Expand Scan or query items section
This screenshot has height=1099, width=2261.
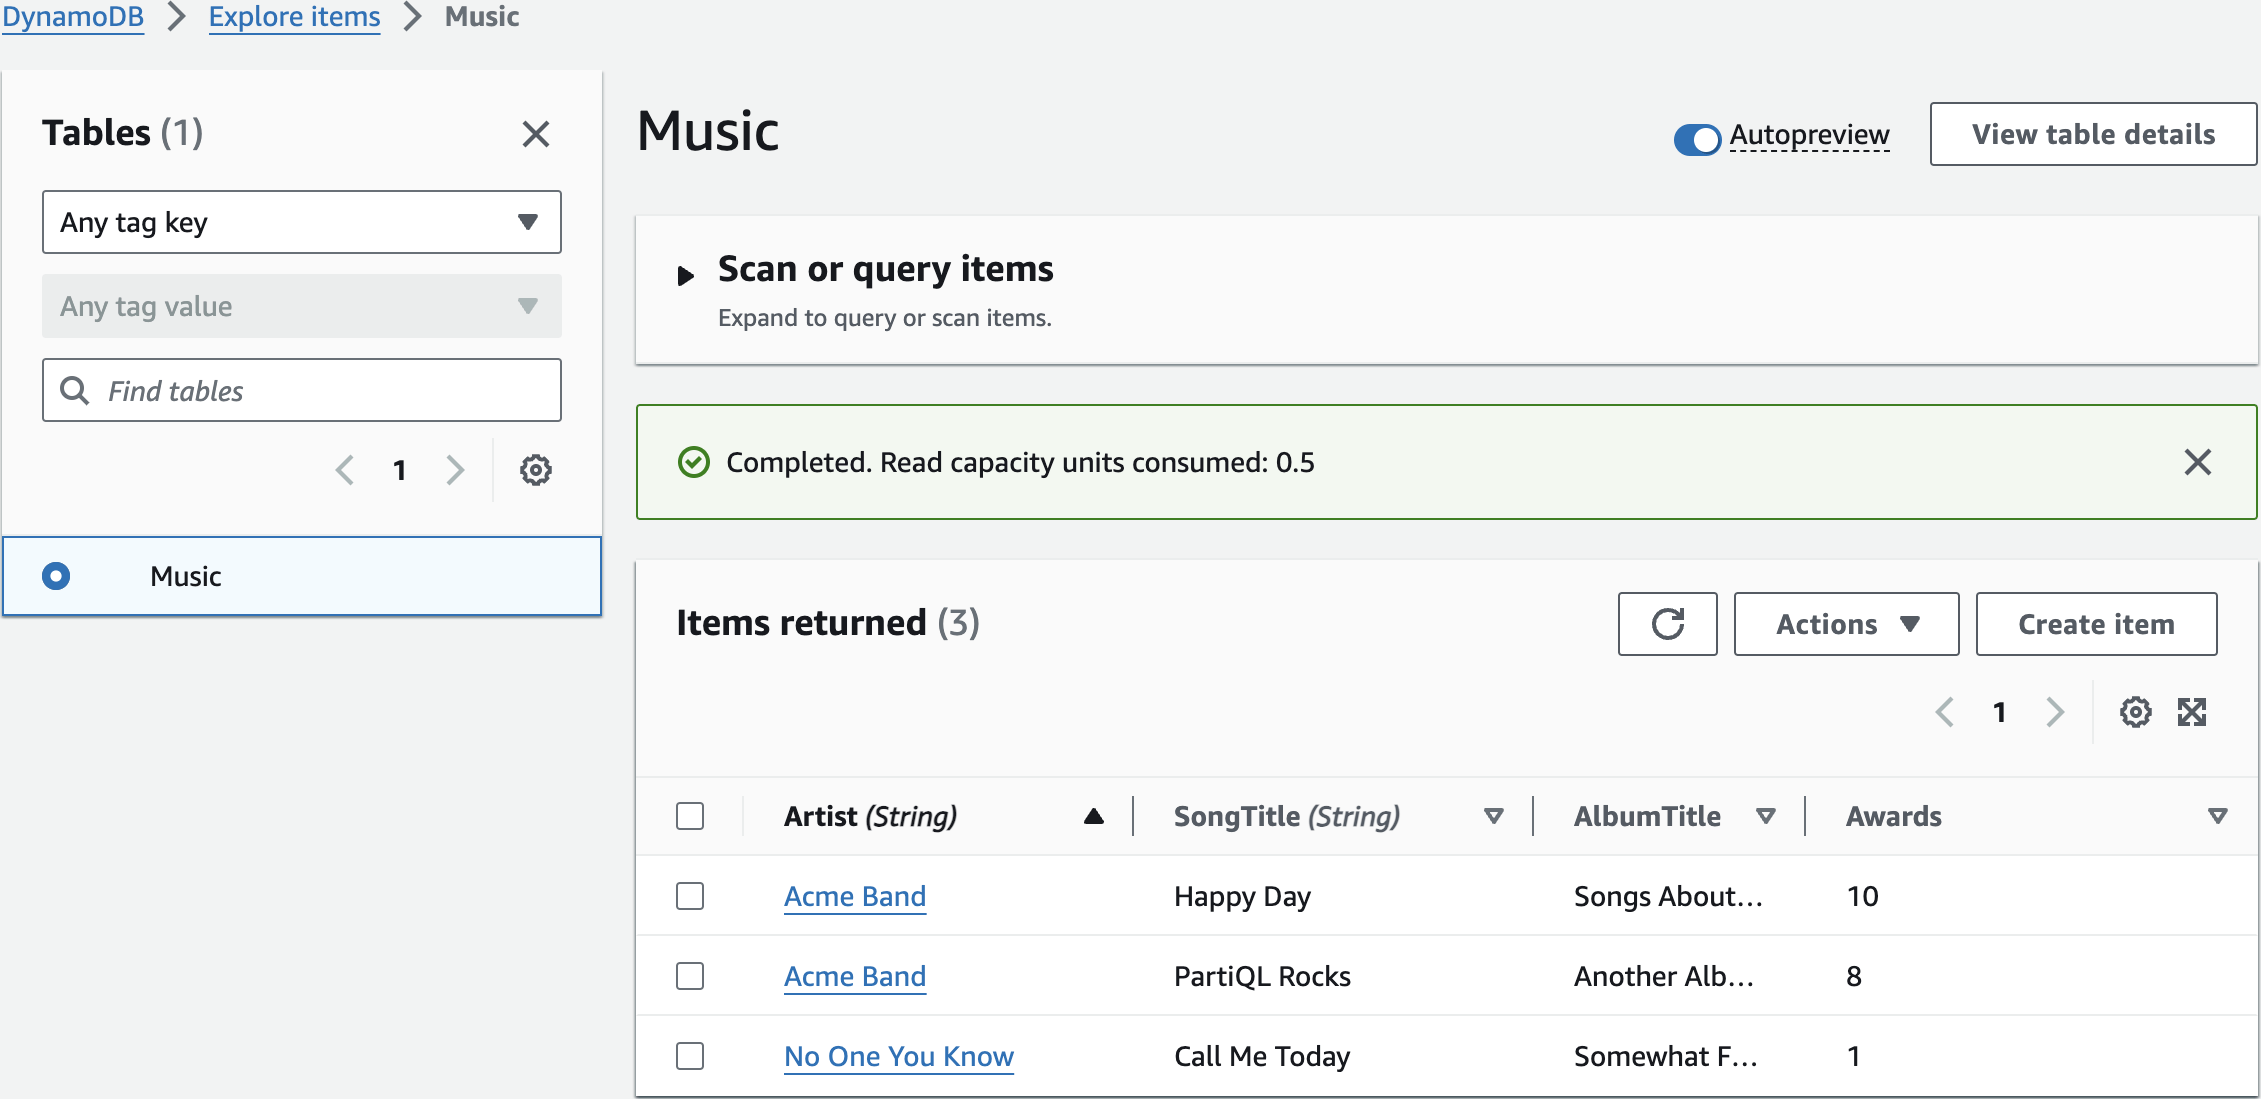(686, 275)
